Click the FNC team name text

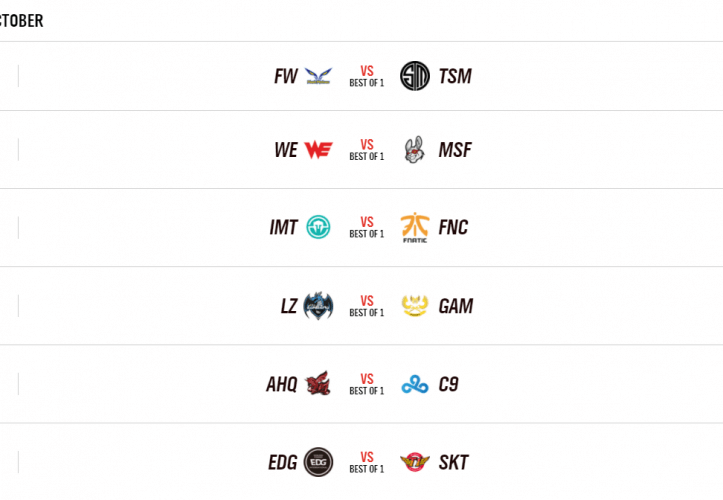[453, 228]
